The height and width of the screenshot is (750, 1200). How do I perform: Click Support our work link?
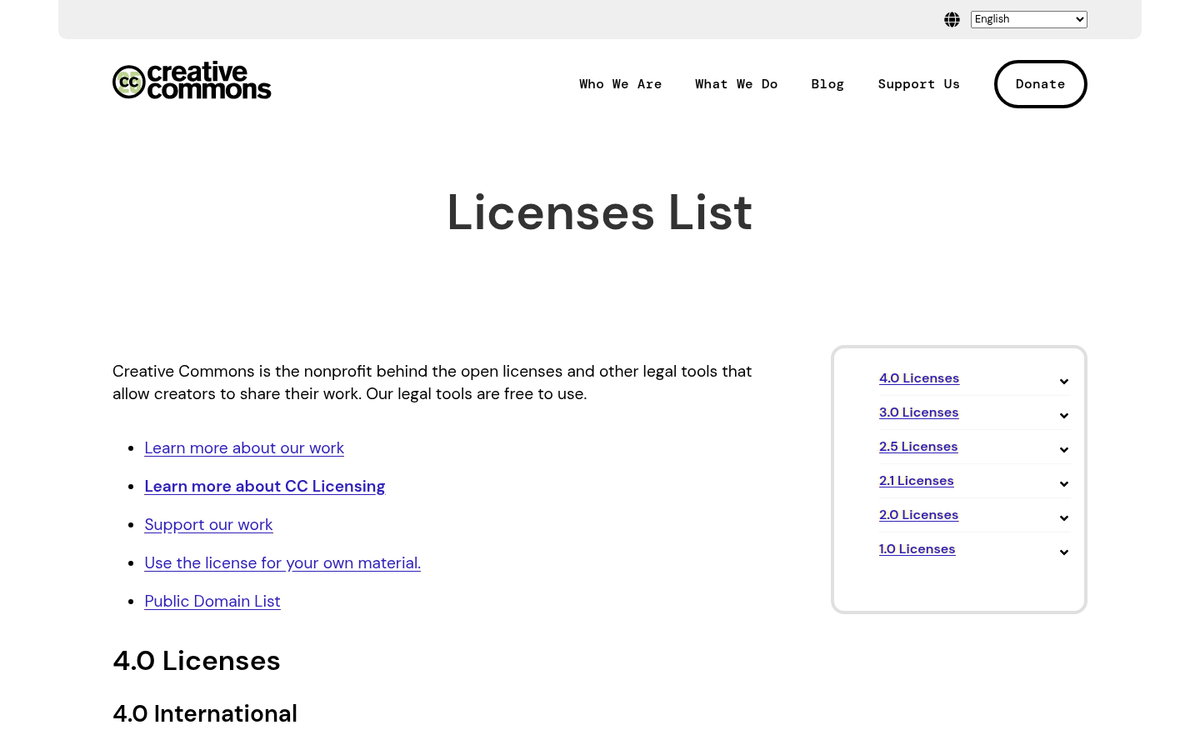(208, 524)
